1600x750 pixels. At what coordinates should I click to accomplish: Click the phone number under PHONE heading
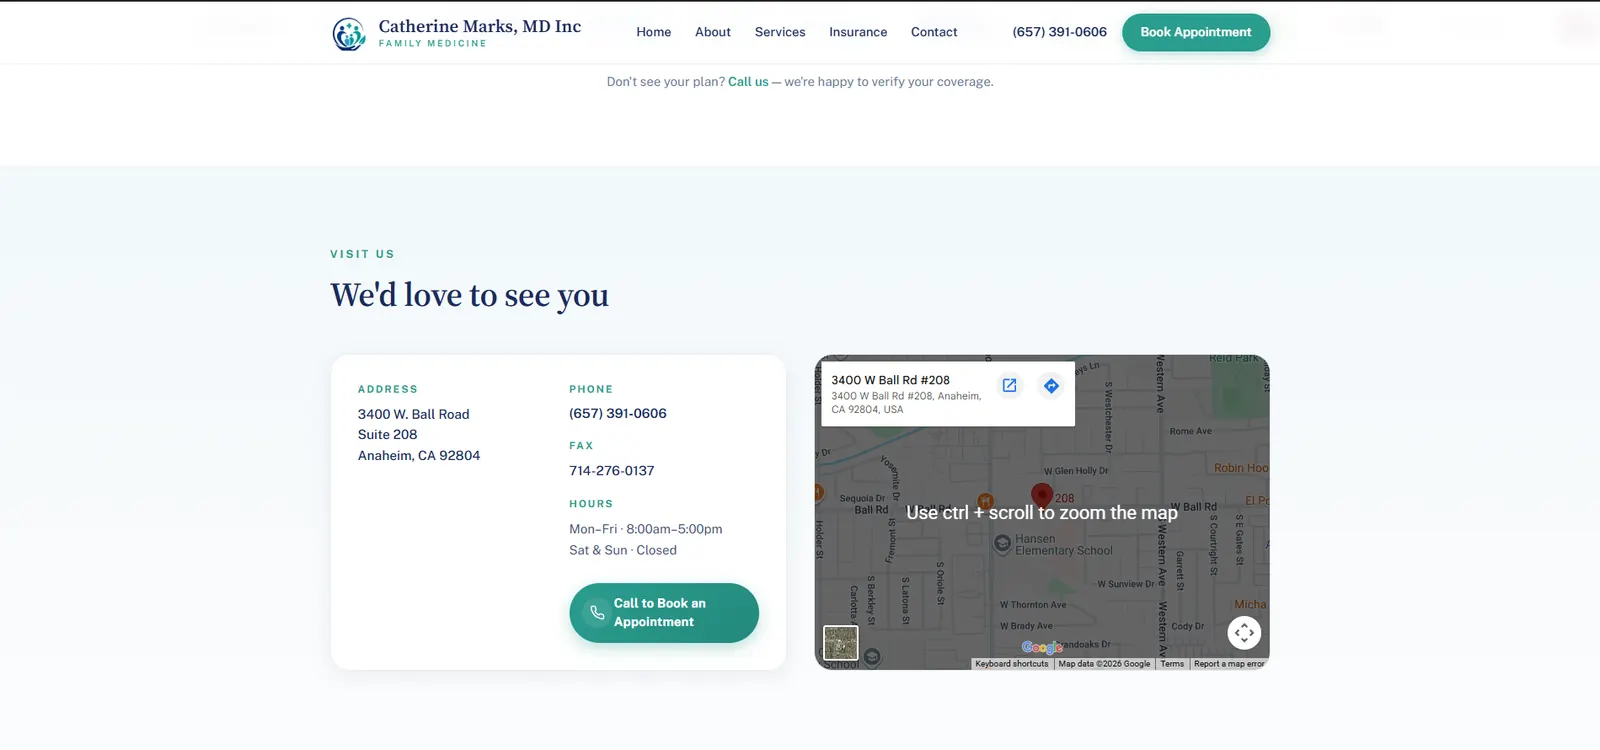click(618, 413)
